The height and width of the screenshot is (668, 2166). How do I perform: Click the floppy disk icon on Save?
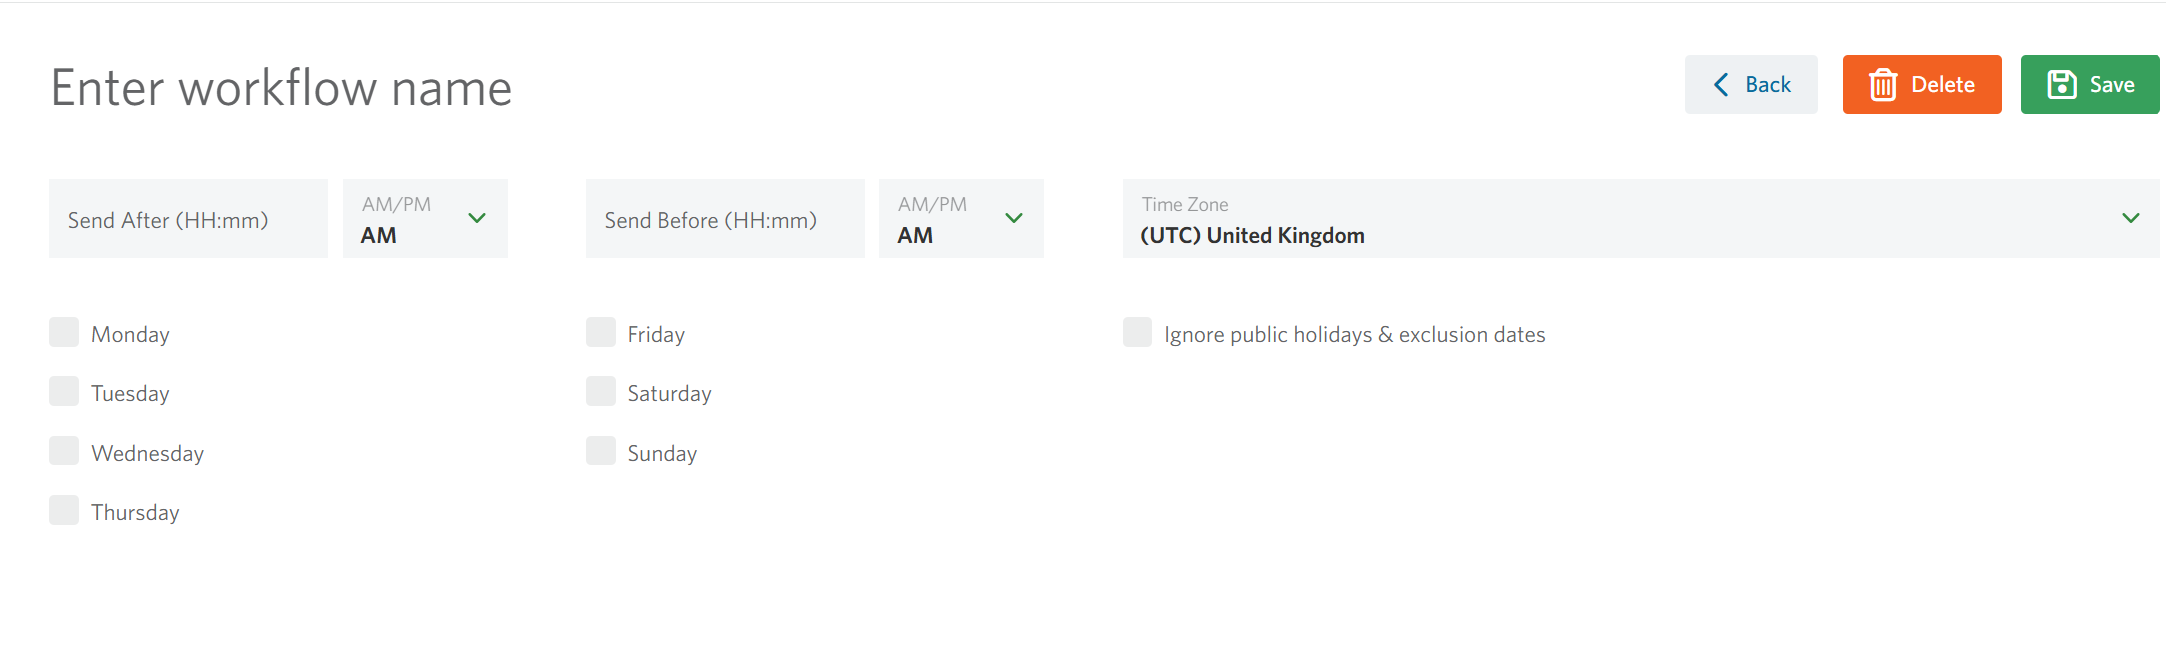pyautogui.click(x=2062, y=84)
